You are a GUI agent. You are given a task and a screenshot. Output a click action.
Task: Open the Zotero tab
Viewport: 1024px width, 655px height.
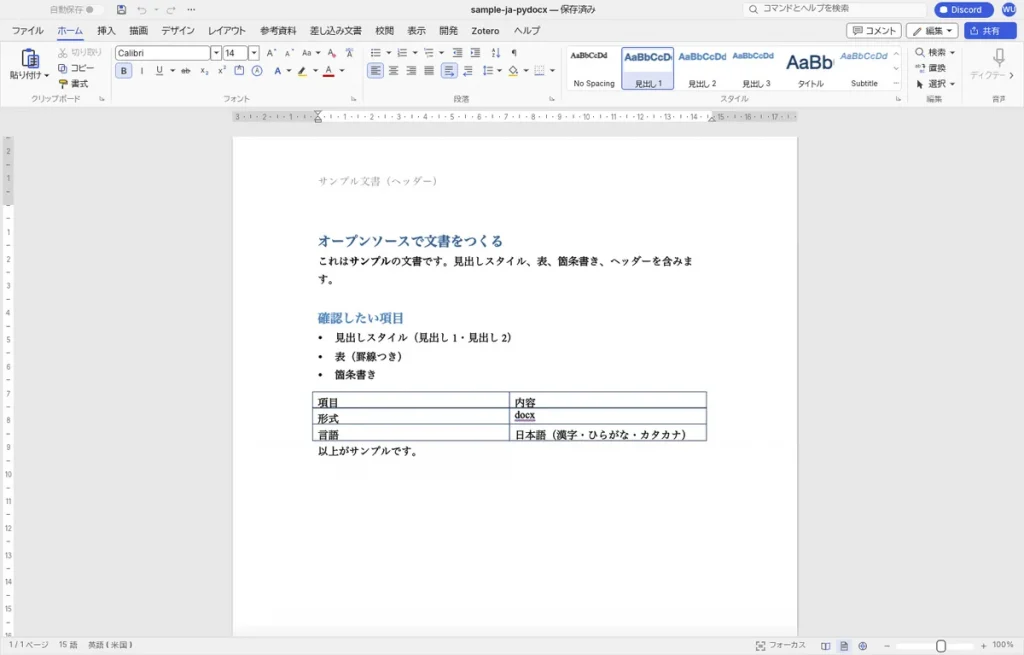click(x=485, y=31)
